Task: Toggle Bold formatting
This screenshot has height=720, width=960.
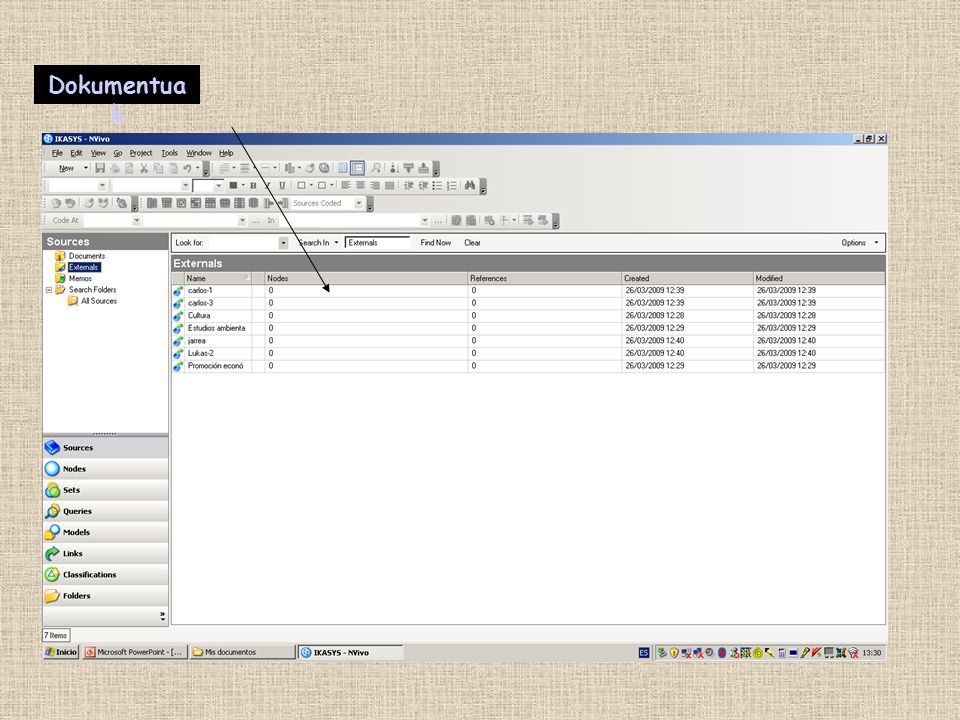Action: pyautogui.click(x=253, y=186)
